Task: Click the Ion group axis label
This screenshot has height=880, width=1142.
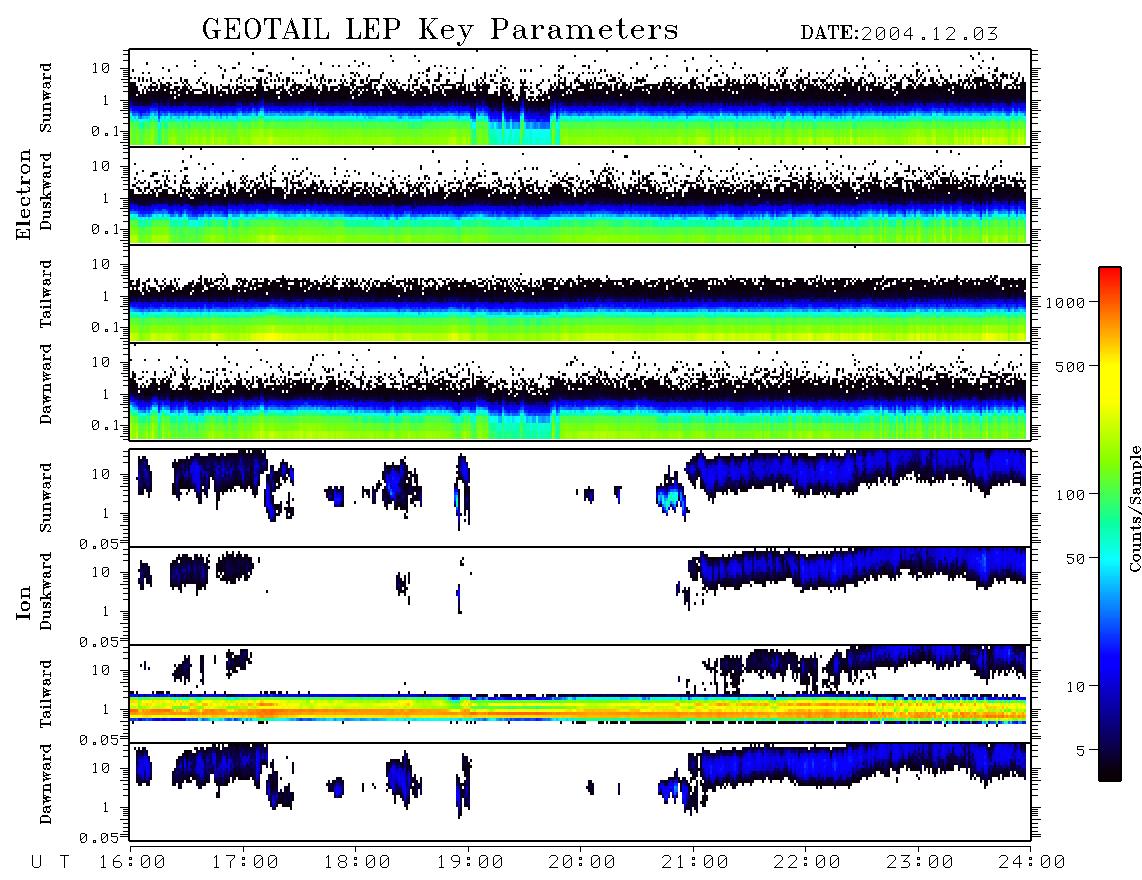Action: pyautogui.click(x=23, y=603)
